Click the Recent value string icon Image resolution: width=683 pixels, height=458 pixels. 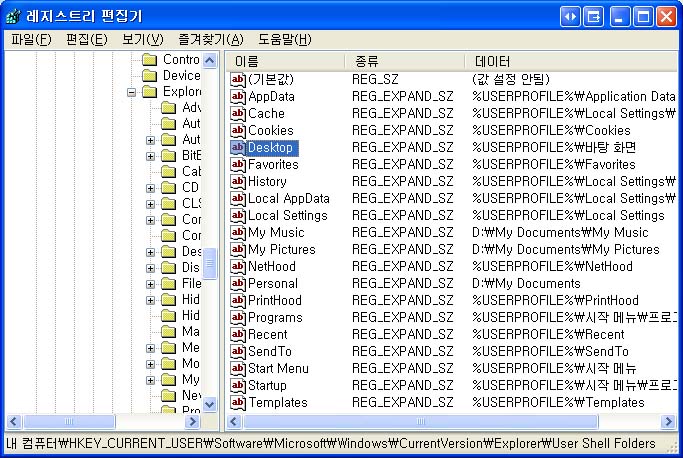click(x=237, y=334)
